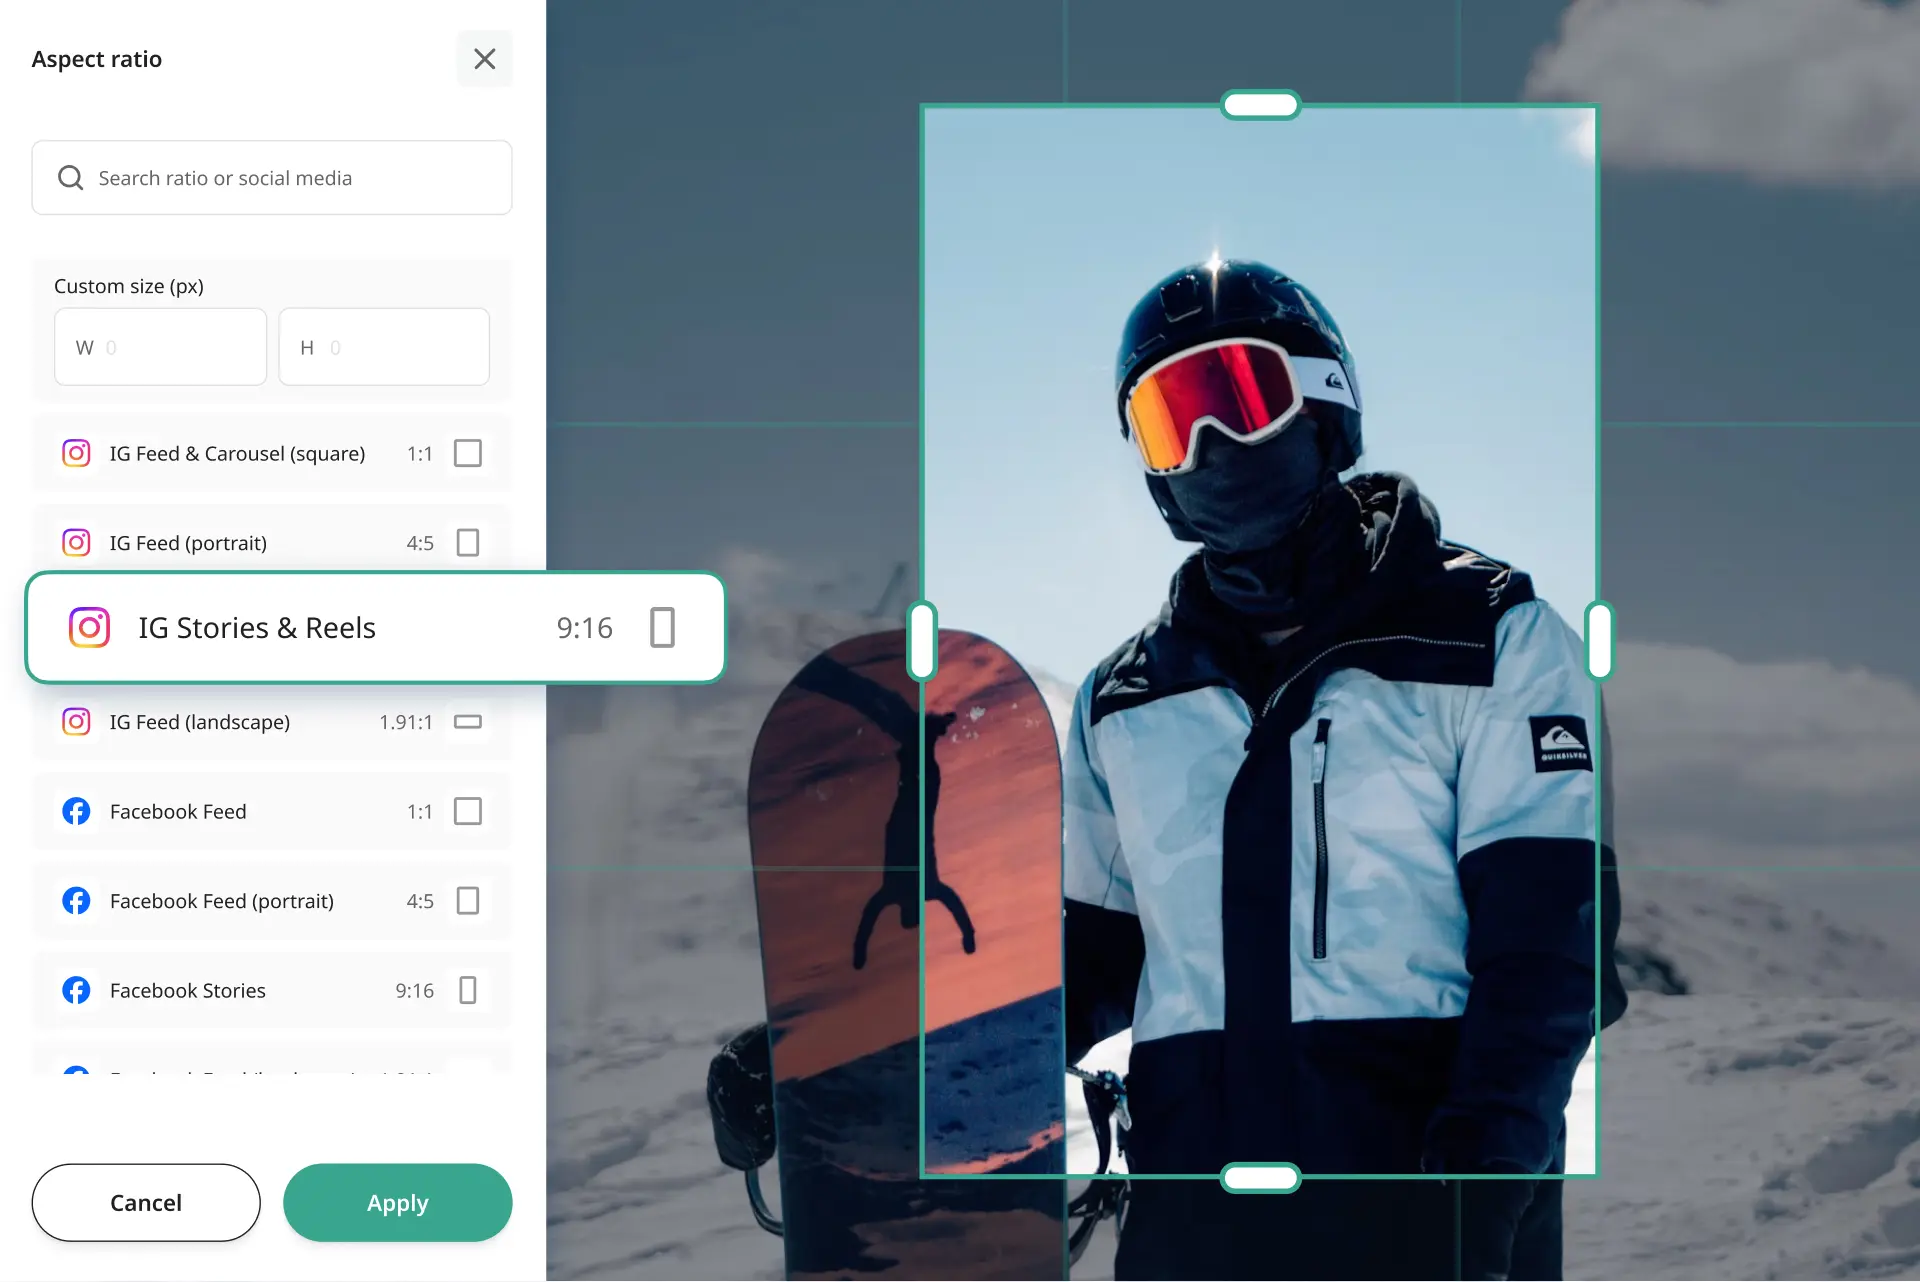The width and height of the screenshot is (1920, 1282).
Task: Click the Apply button
Action: click(397, 1202)
